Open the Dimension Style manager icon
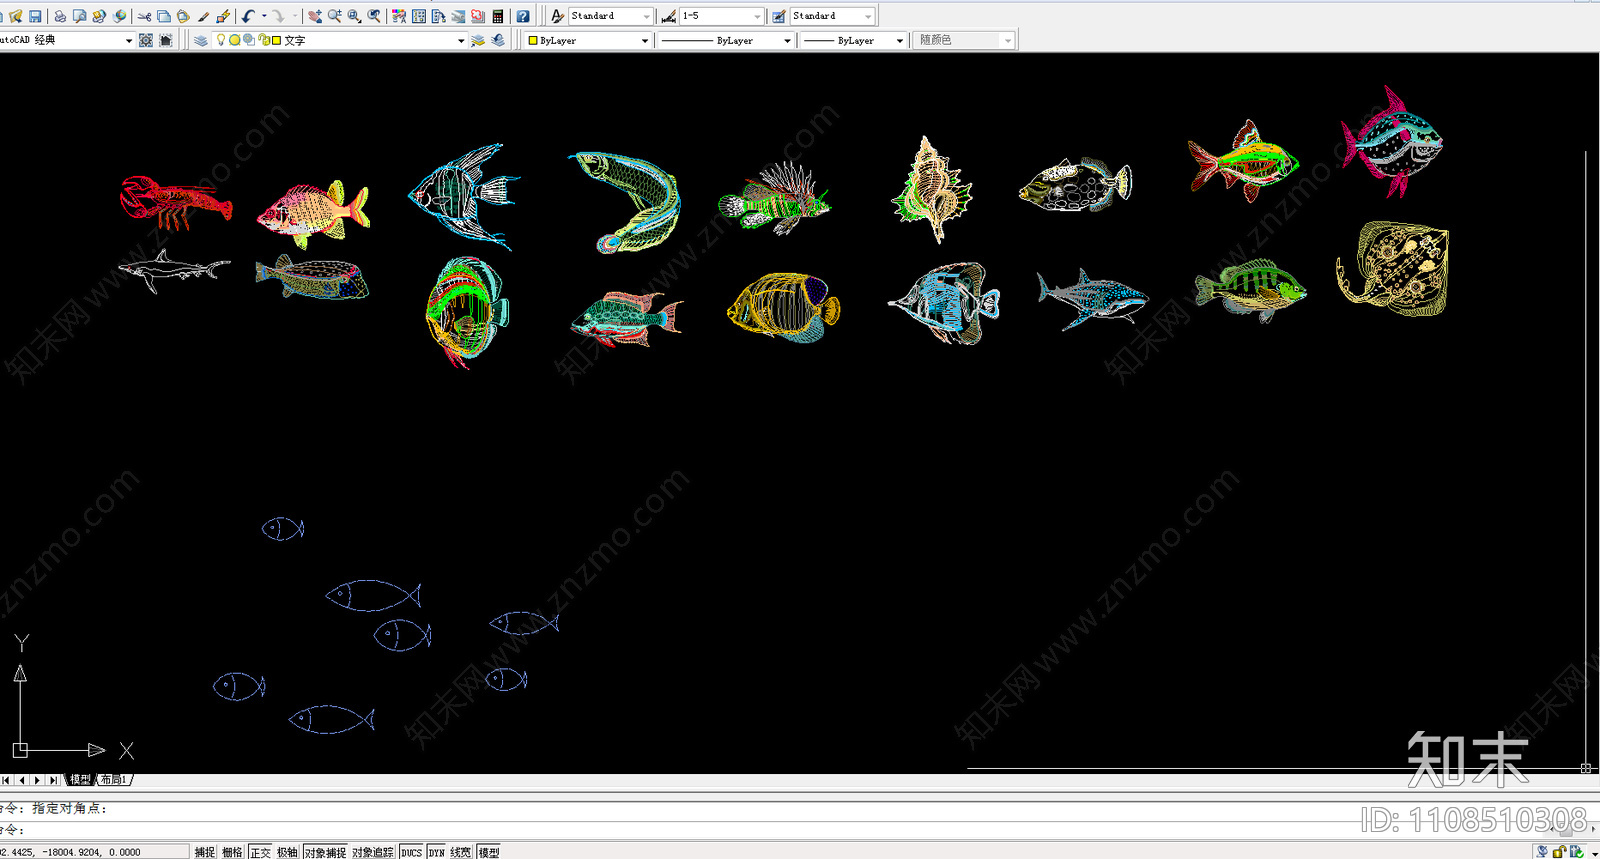 click(669, 16)
